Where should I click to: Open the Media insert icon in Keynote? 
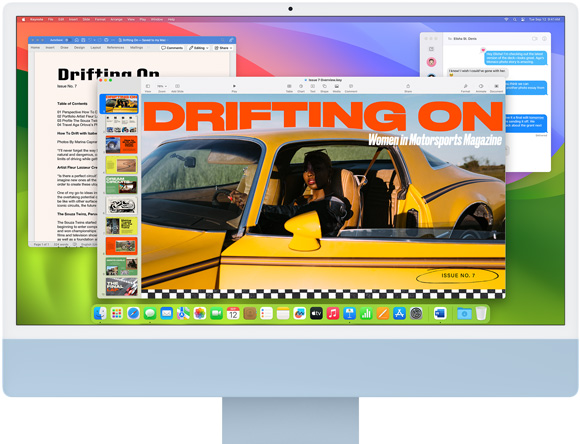click(337, 88)
